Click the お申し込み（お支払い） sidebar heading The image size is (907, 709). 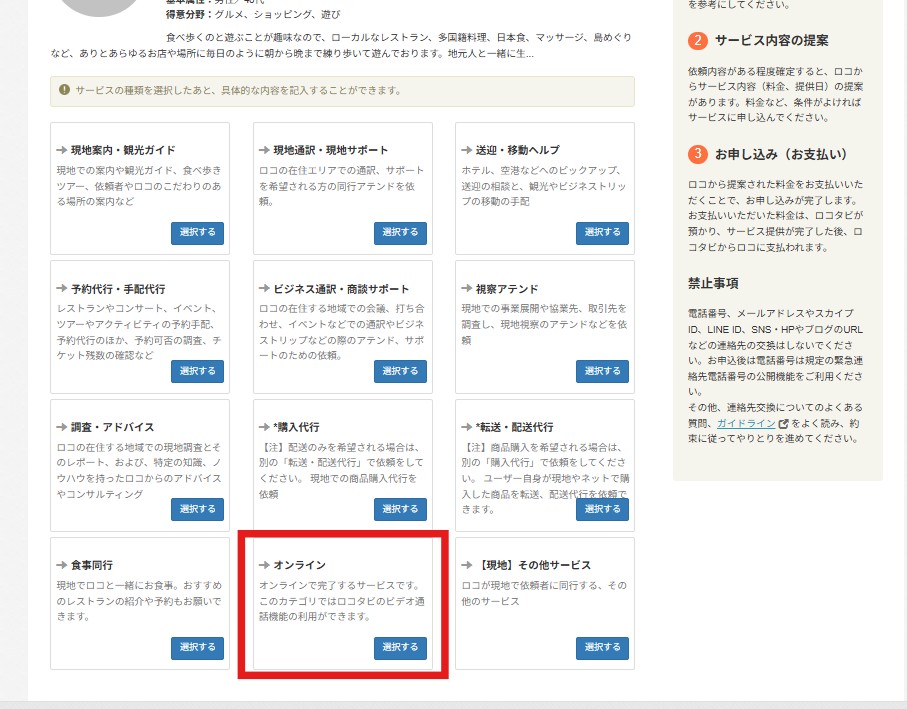(781, 154)
